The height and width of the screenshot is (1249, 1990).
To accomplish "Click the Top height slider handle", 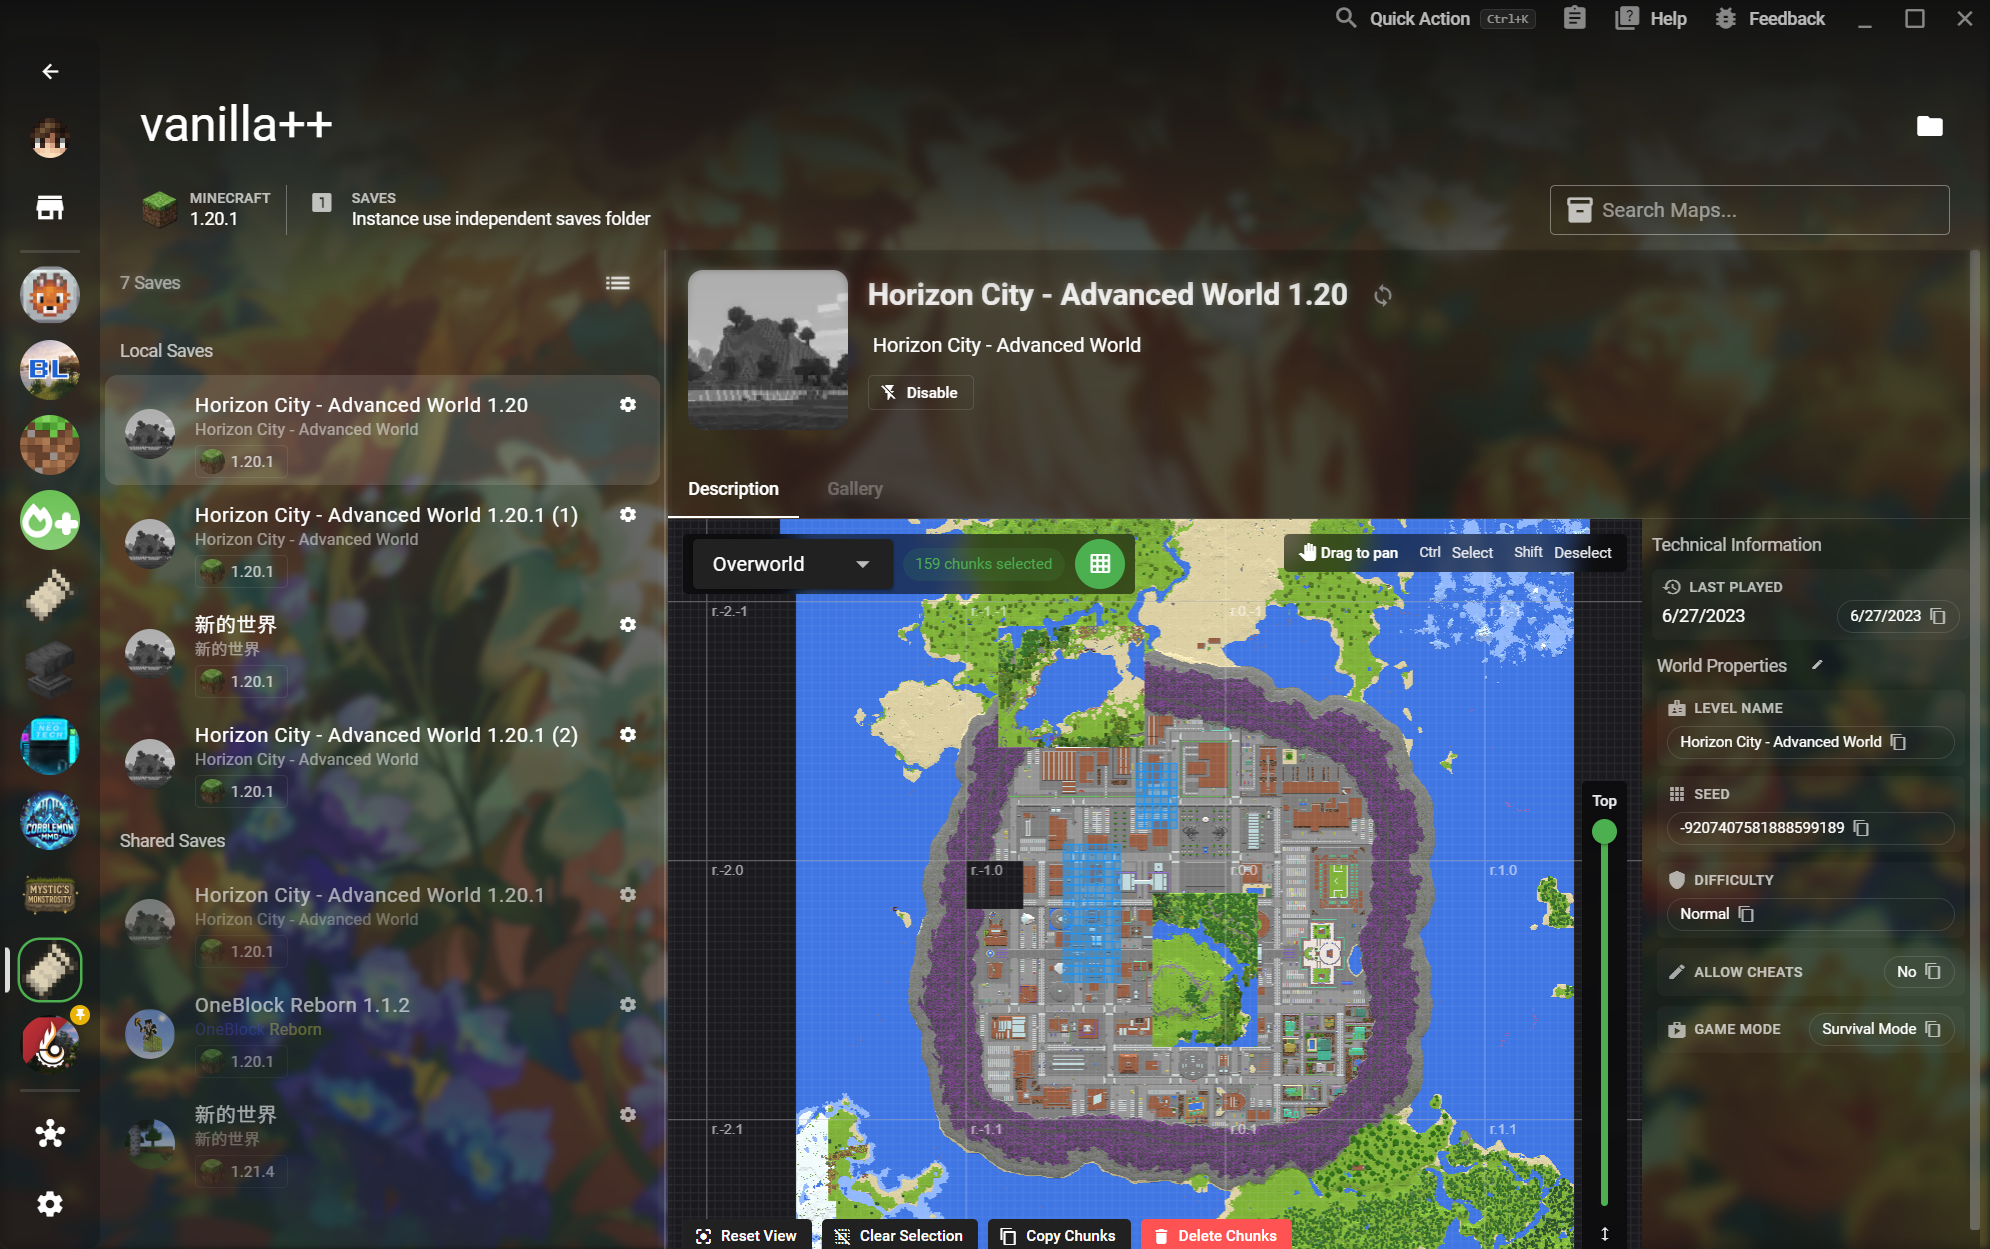I will (1604, 832).
